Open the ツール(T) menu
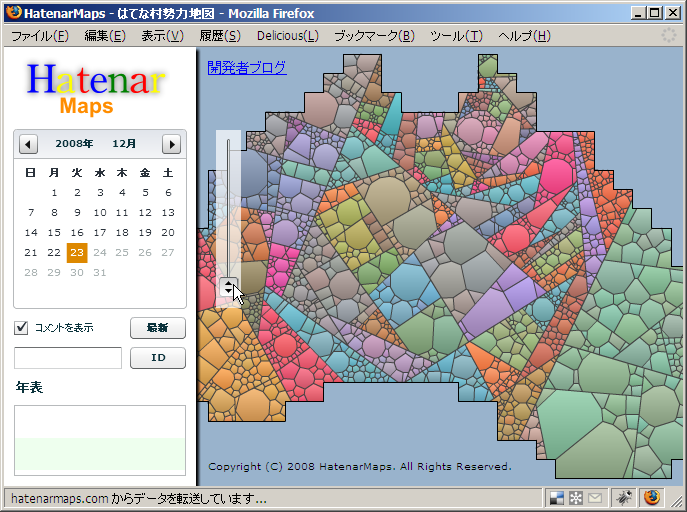Viewport: 687px width, 512px height. pyautogui.click(x=456, y=36)
